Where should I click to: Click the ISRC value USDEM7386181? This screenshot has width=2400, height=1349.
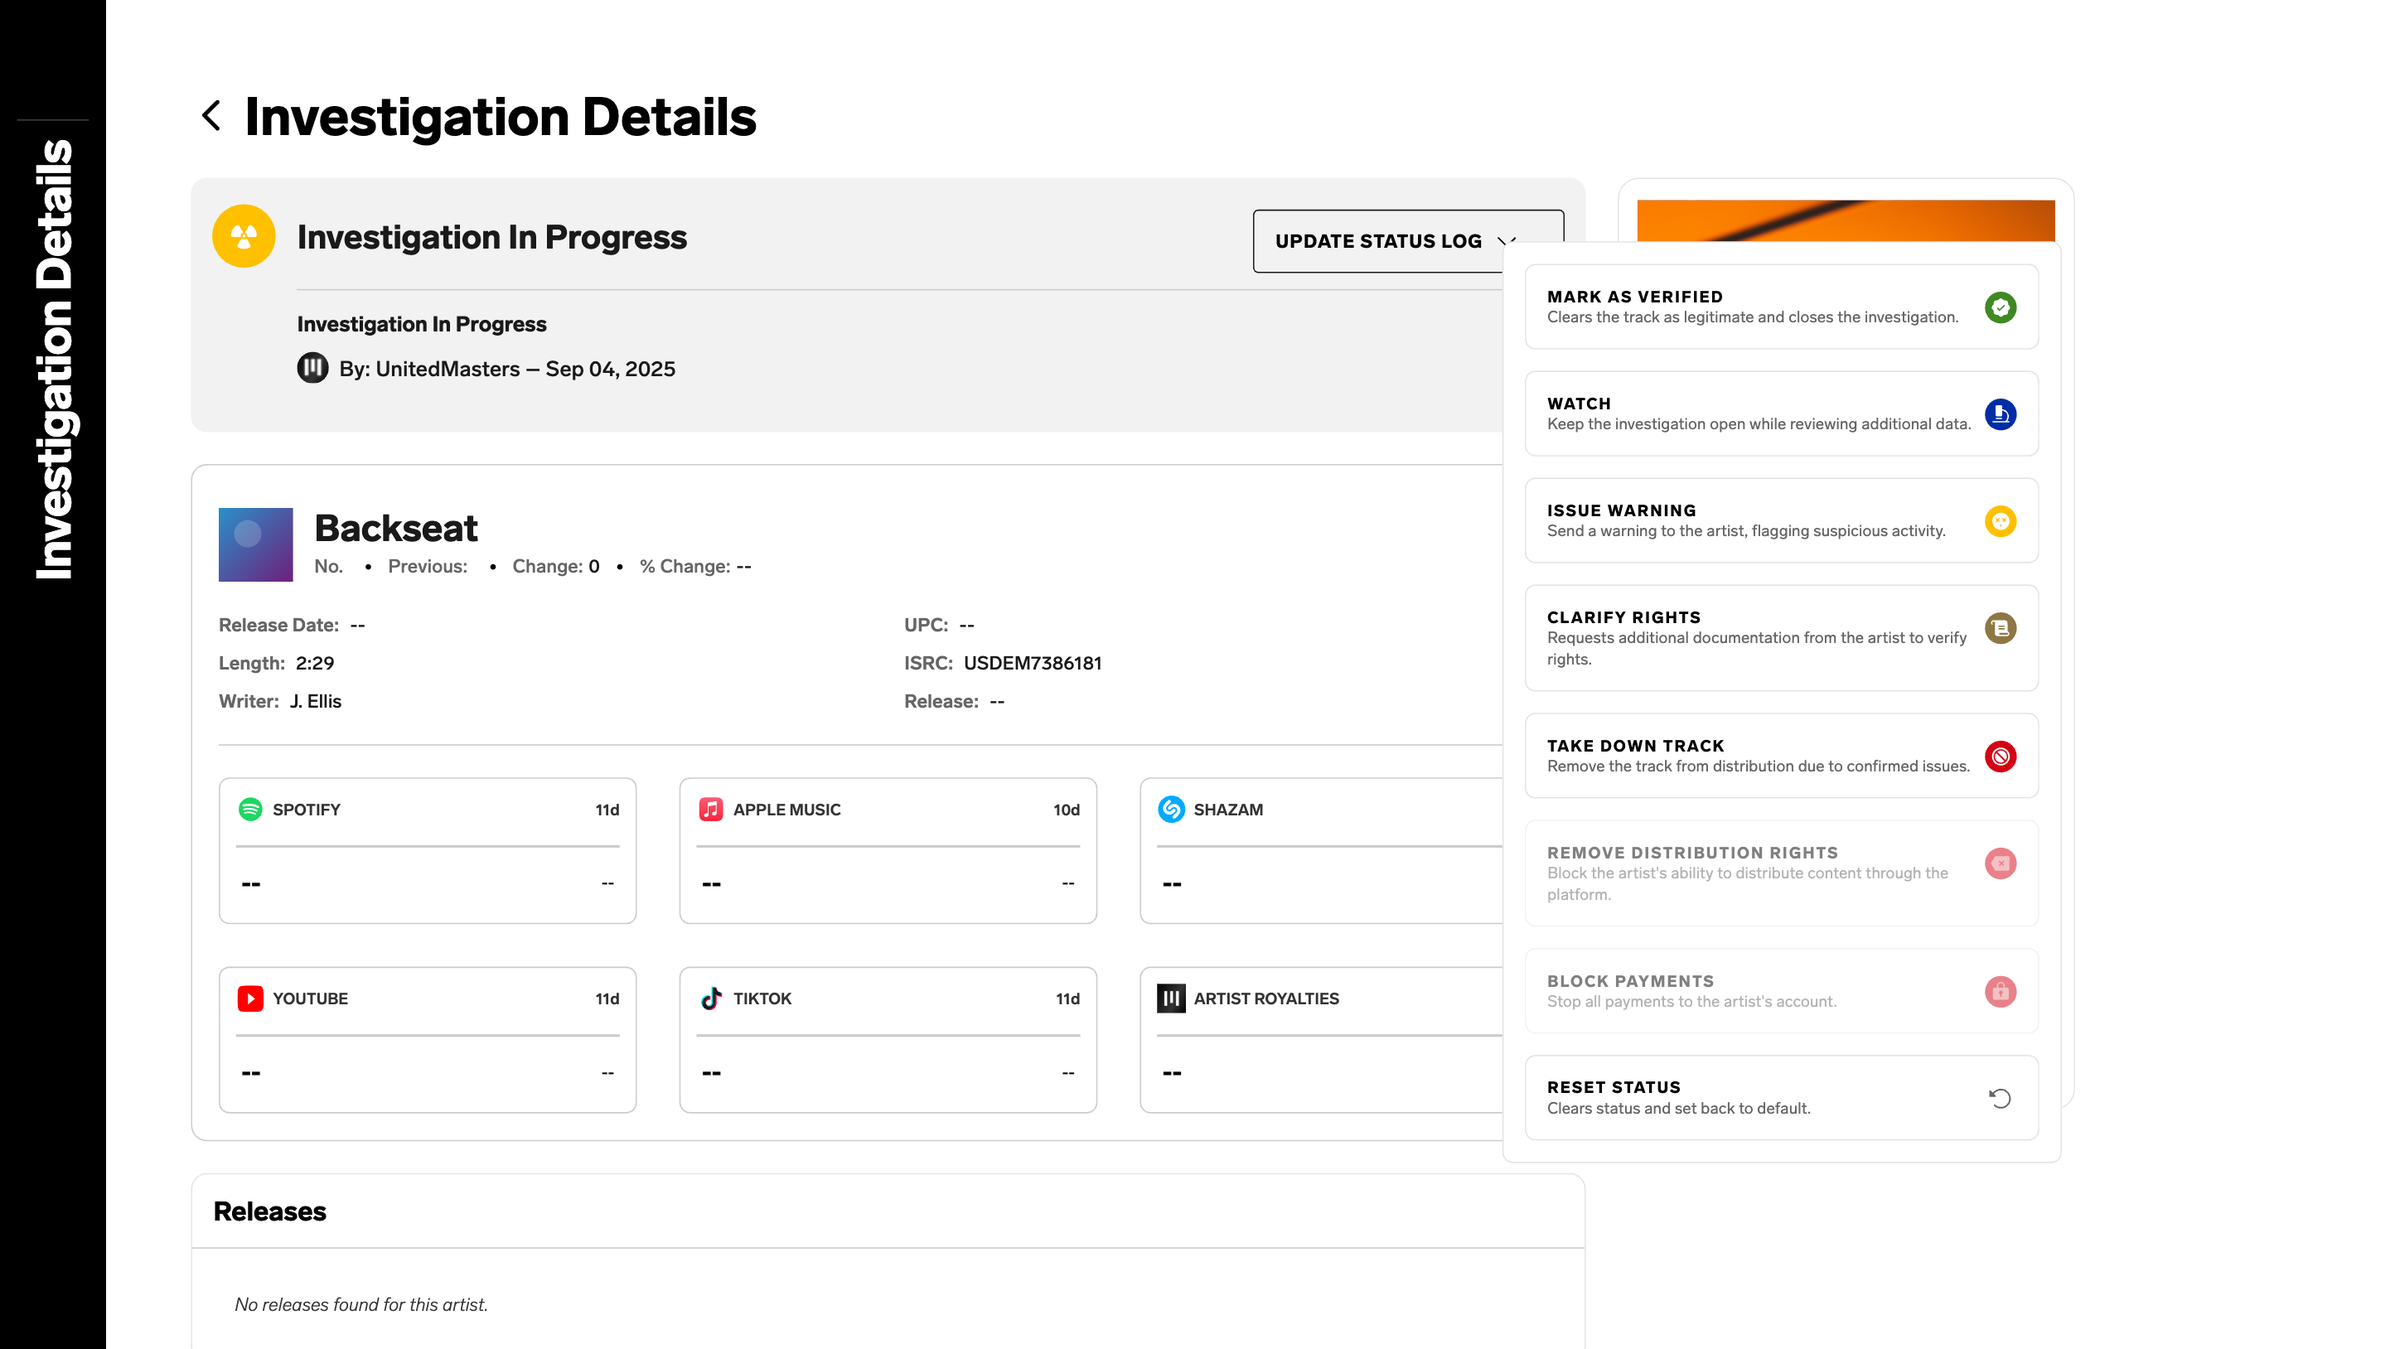[1033, 663]
